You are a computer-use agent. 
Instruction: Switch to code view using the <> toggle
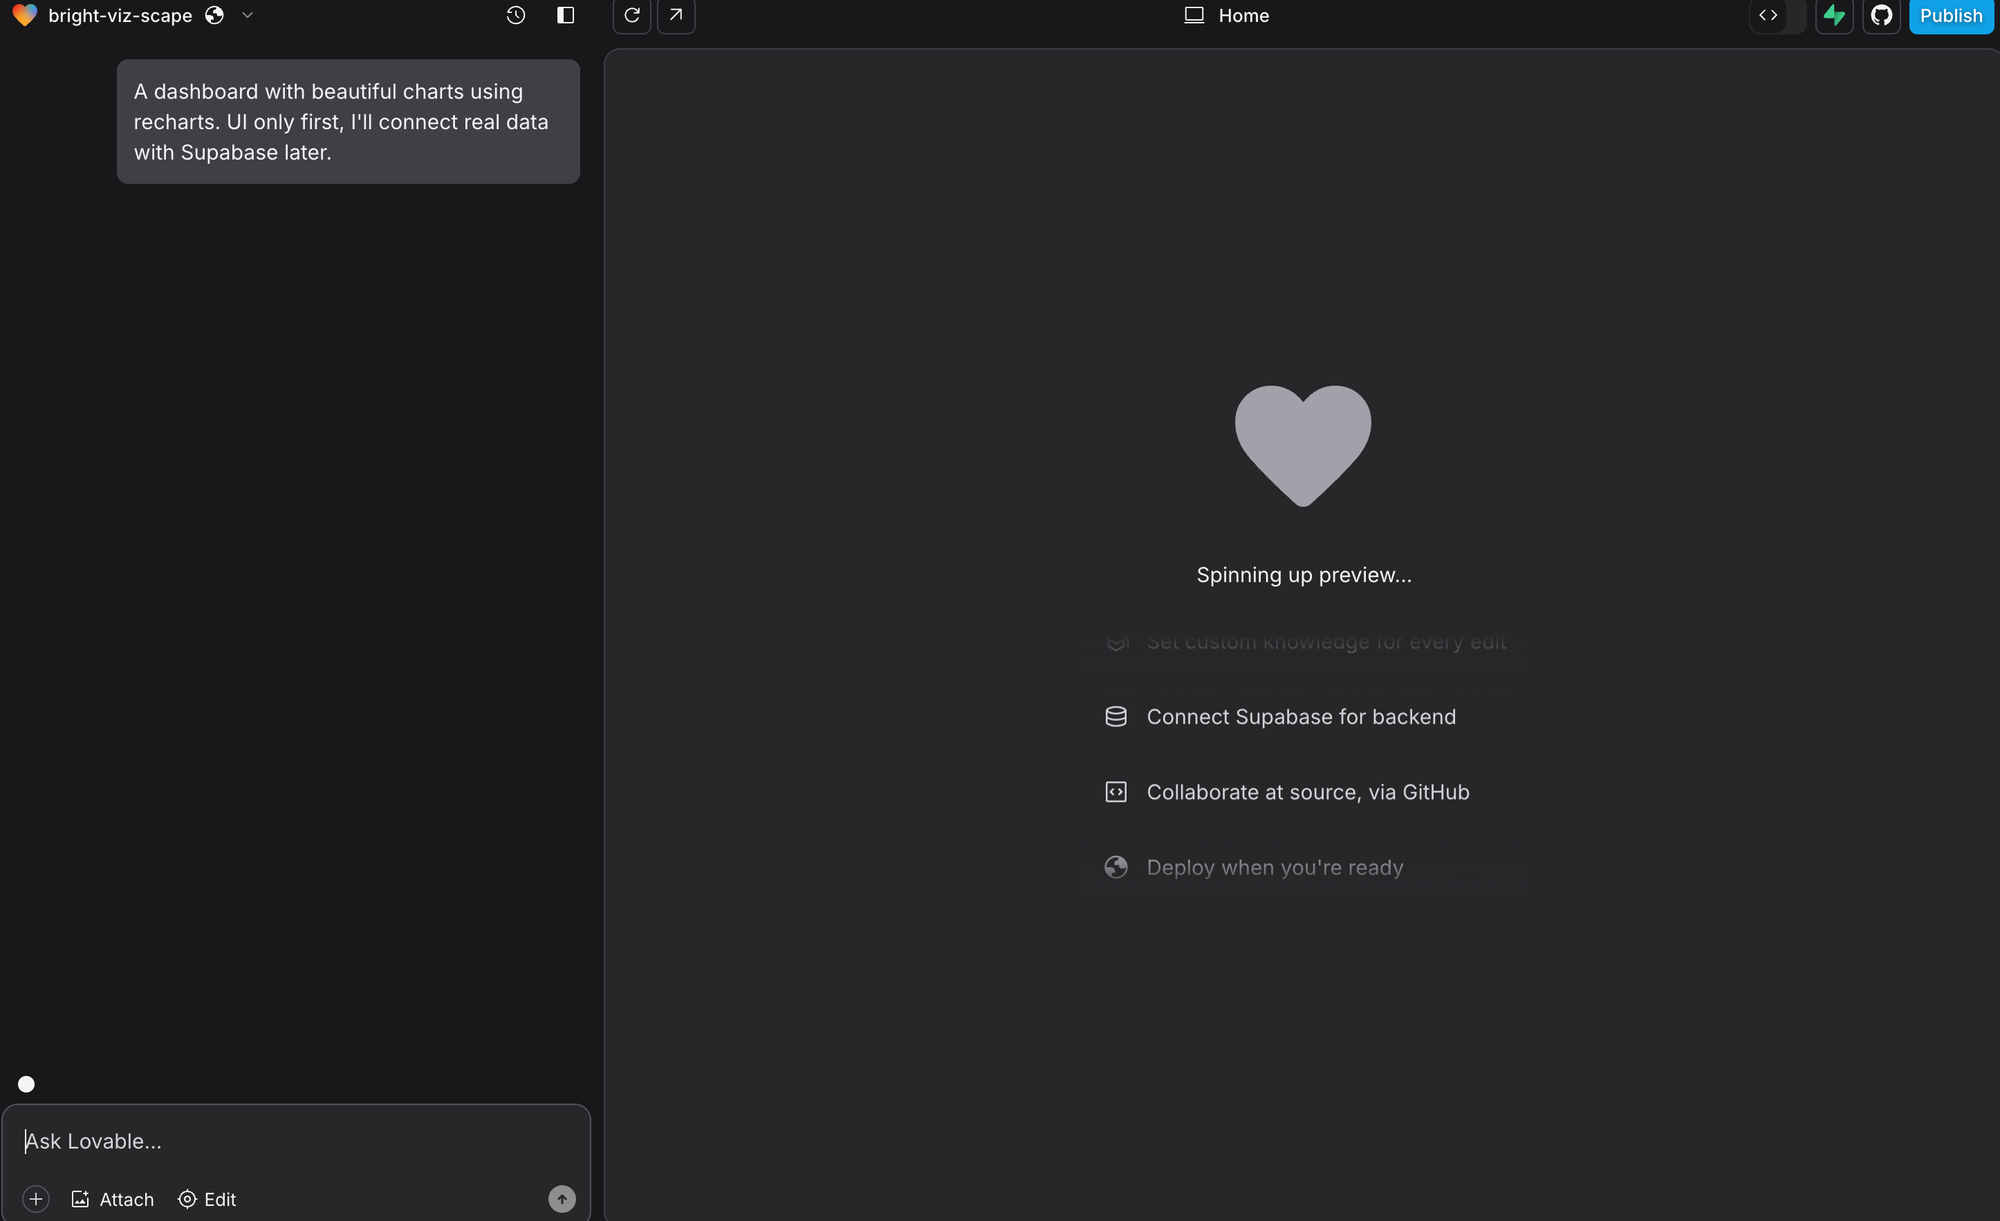pos(1768,16)
